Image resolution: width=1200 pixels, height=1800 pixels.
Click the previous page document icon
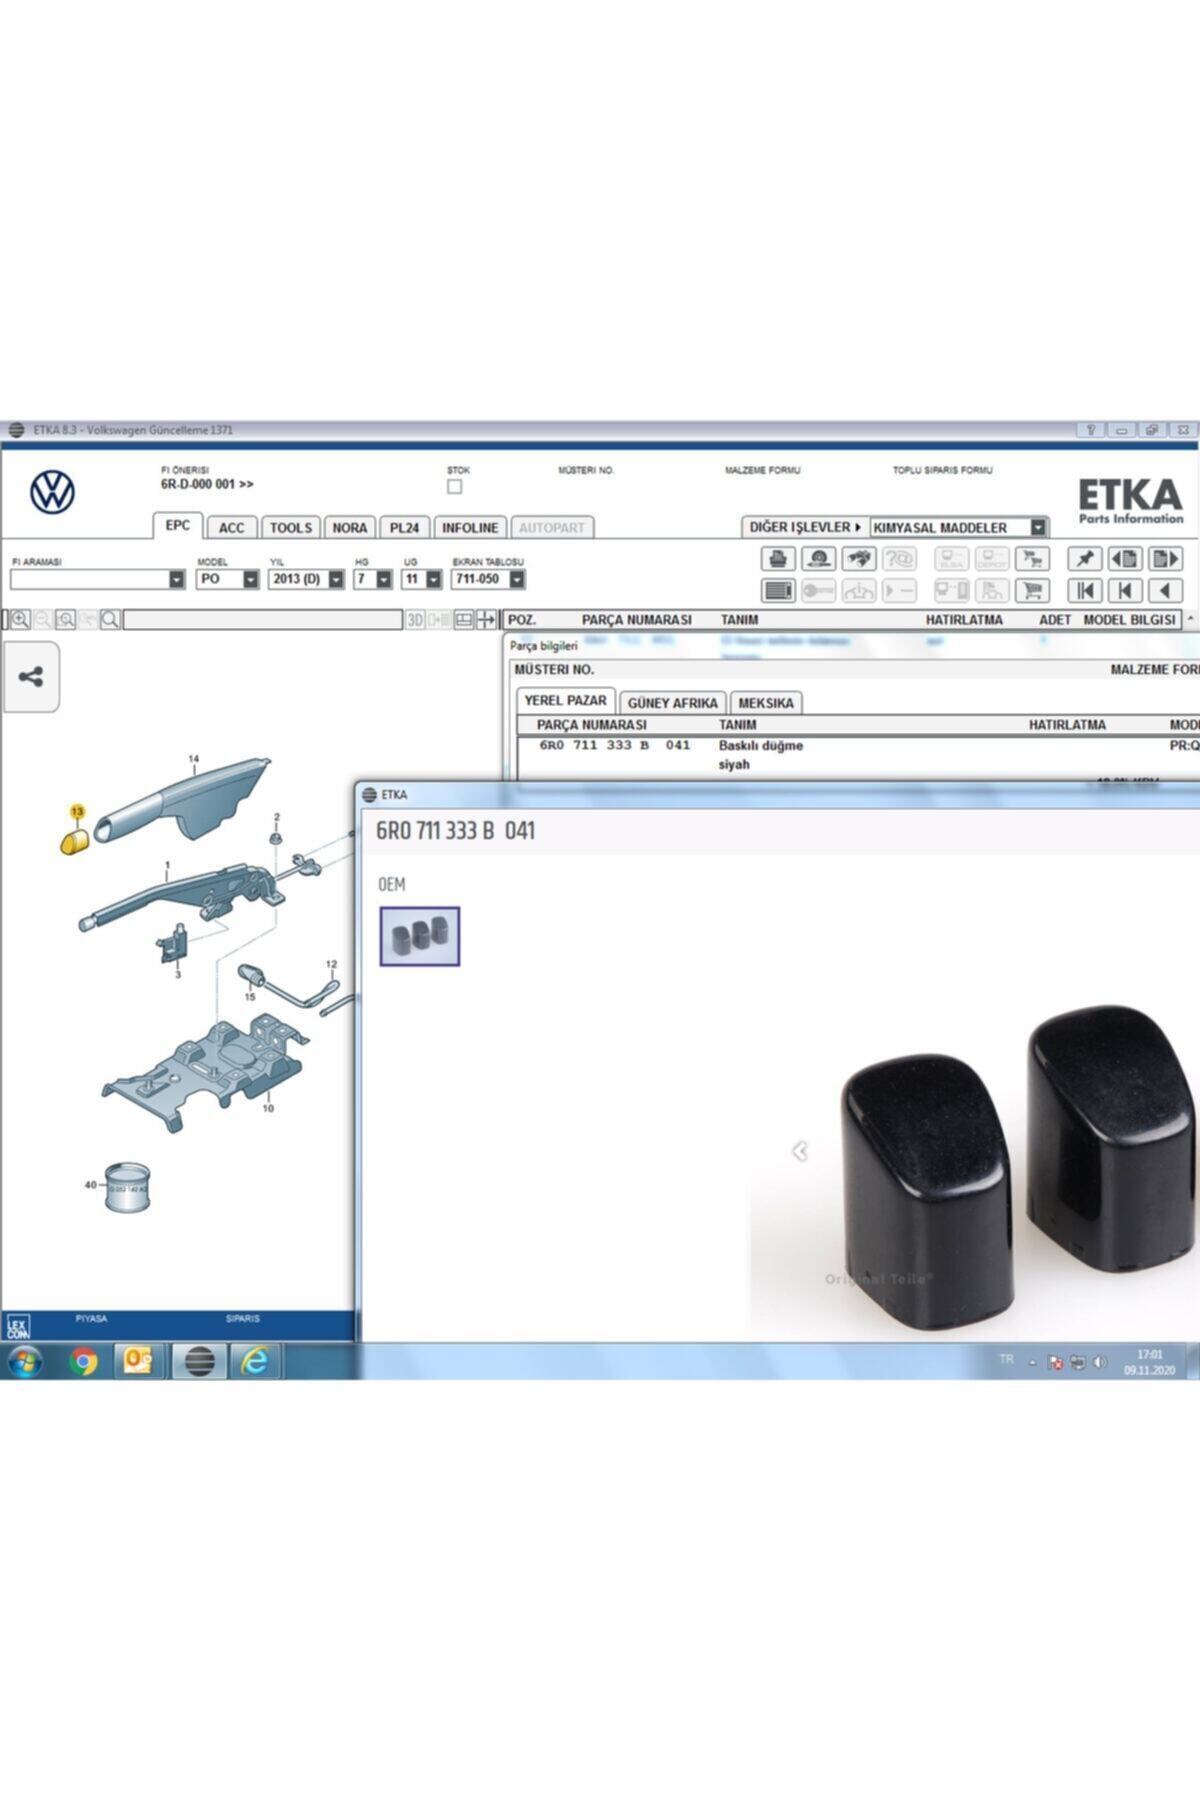1125,559
